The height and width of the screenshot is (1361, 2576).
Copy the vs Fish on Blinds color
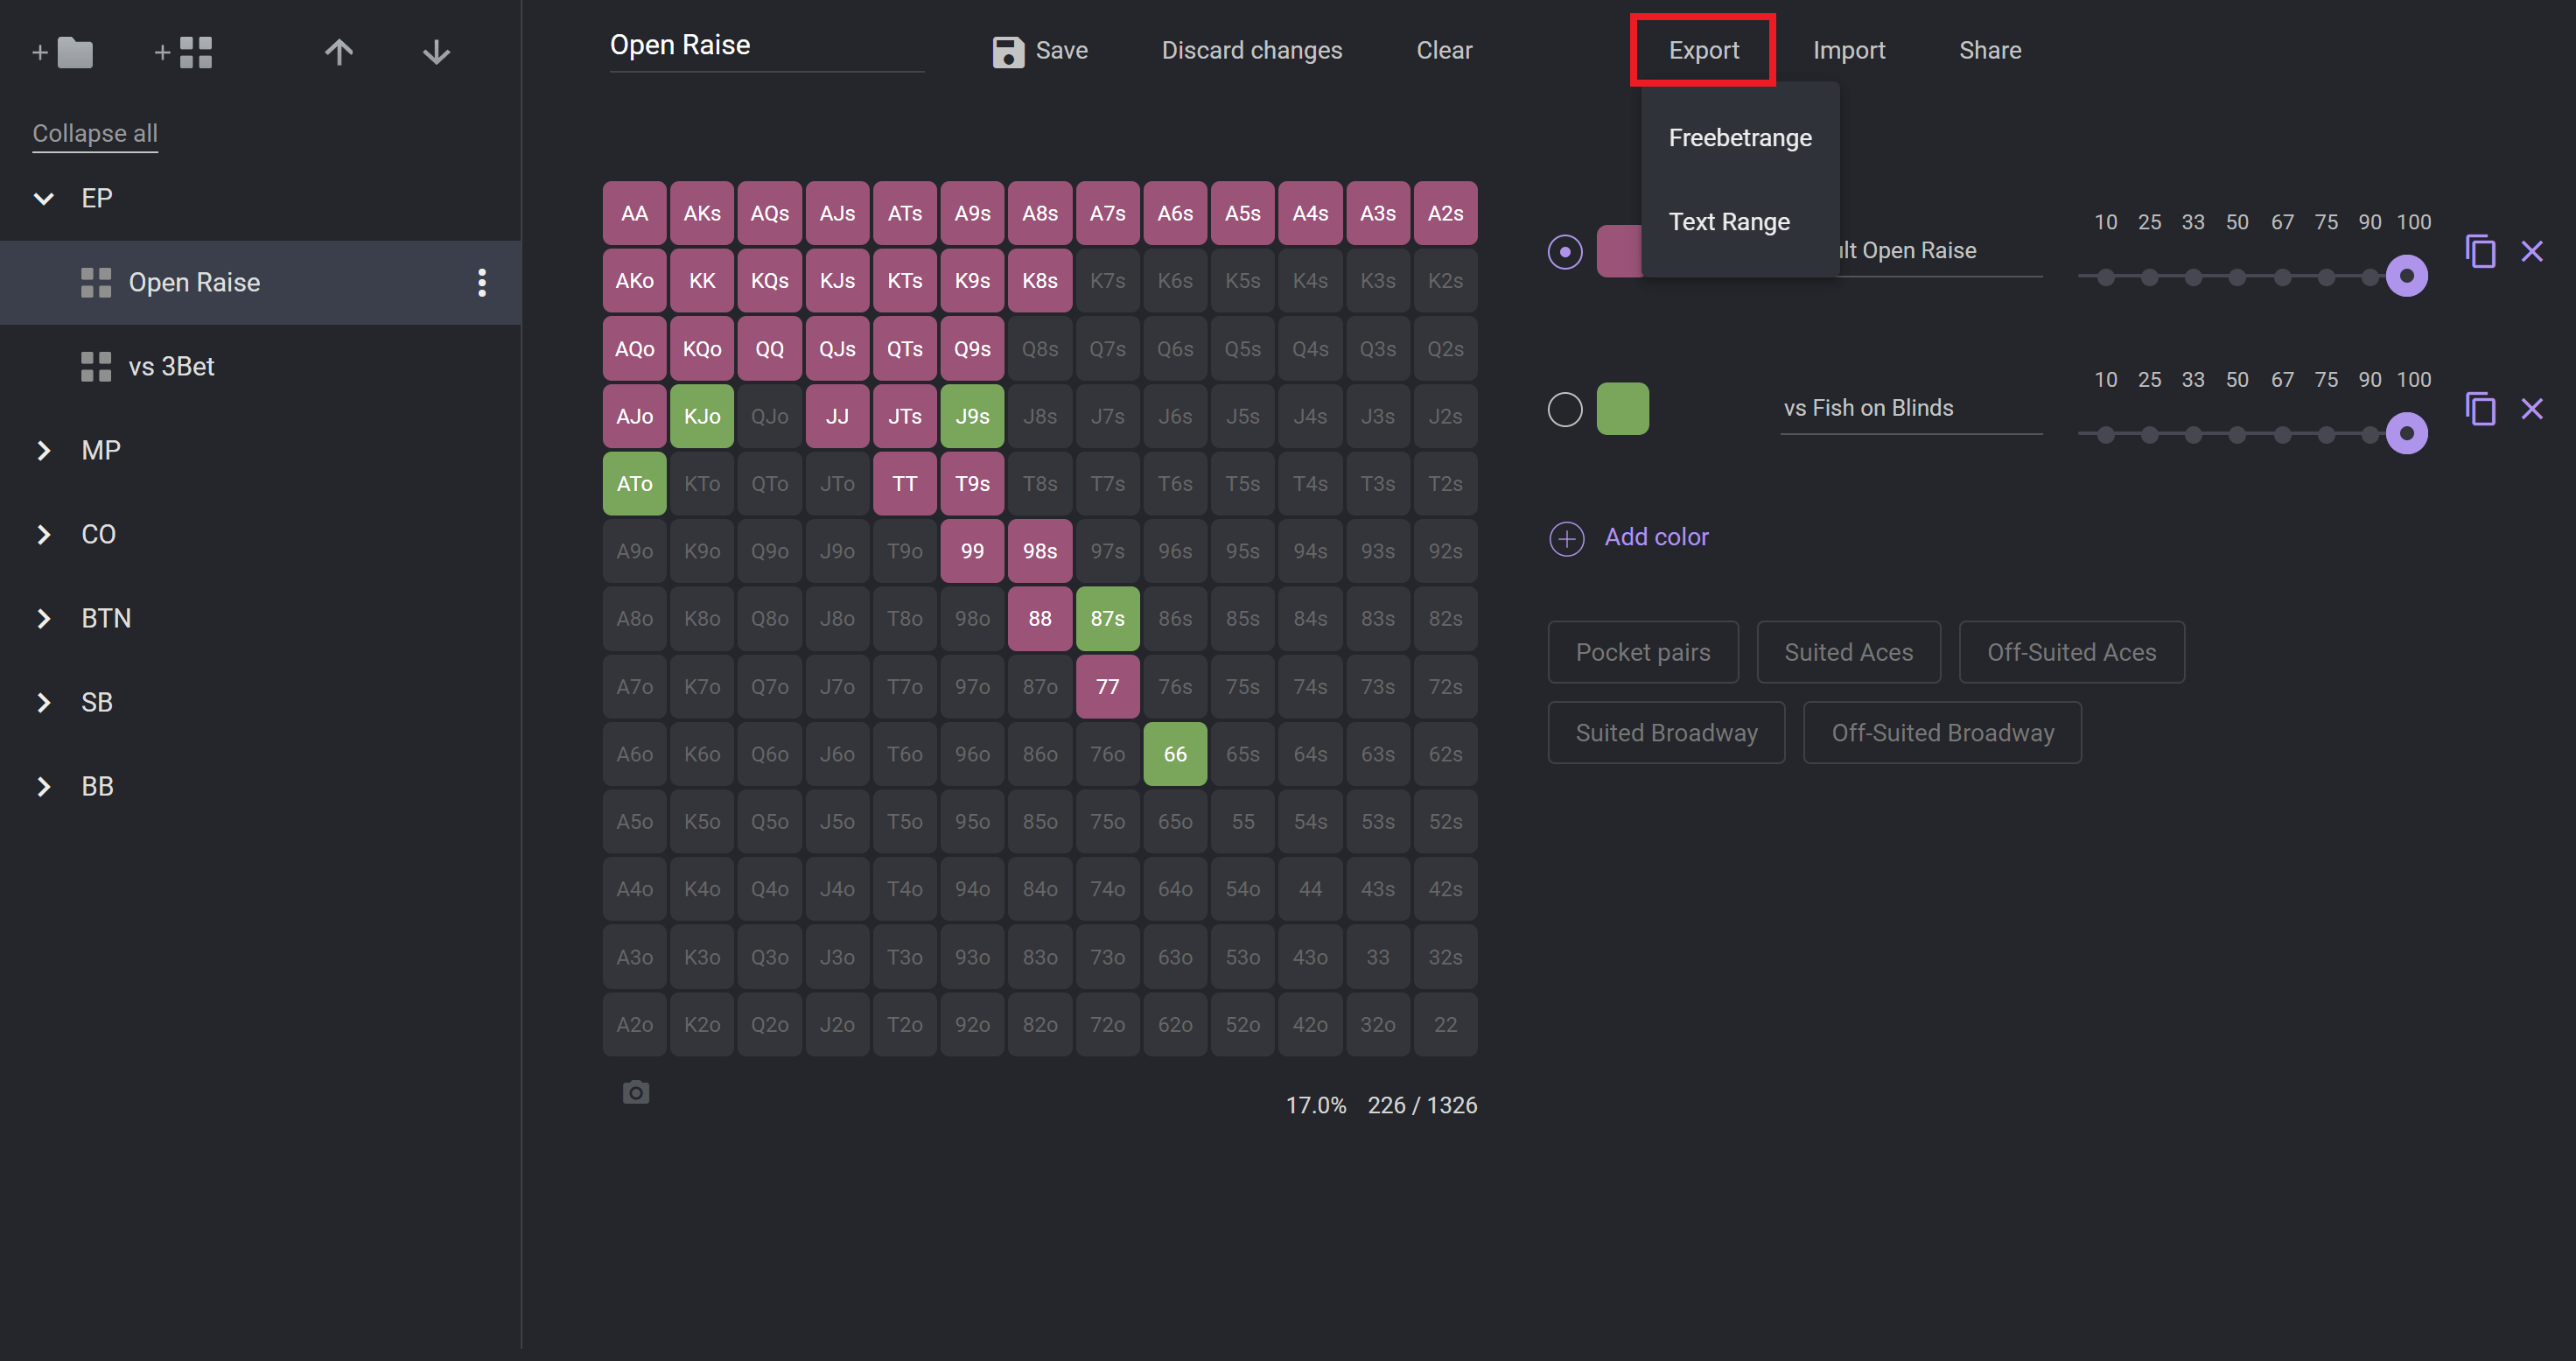2480,409
